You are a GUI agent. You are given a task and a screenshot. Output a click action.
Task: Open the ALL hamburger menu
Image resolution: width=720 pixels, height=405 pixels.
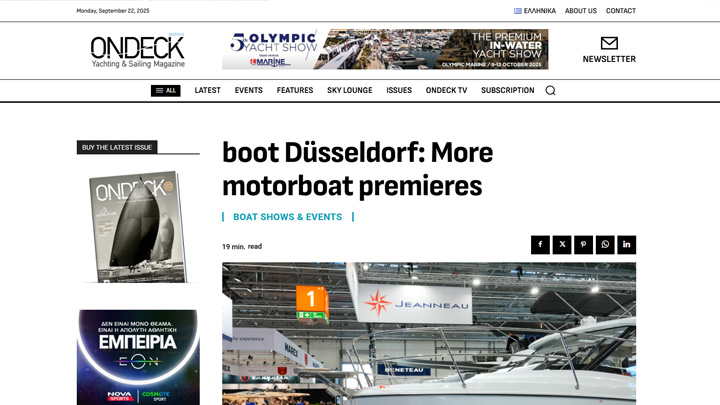point(166,91)
